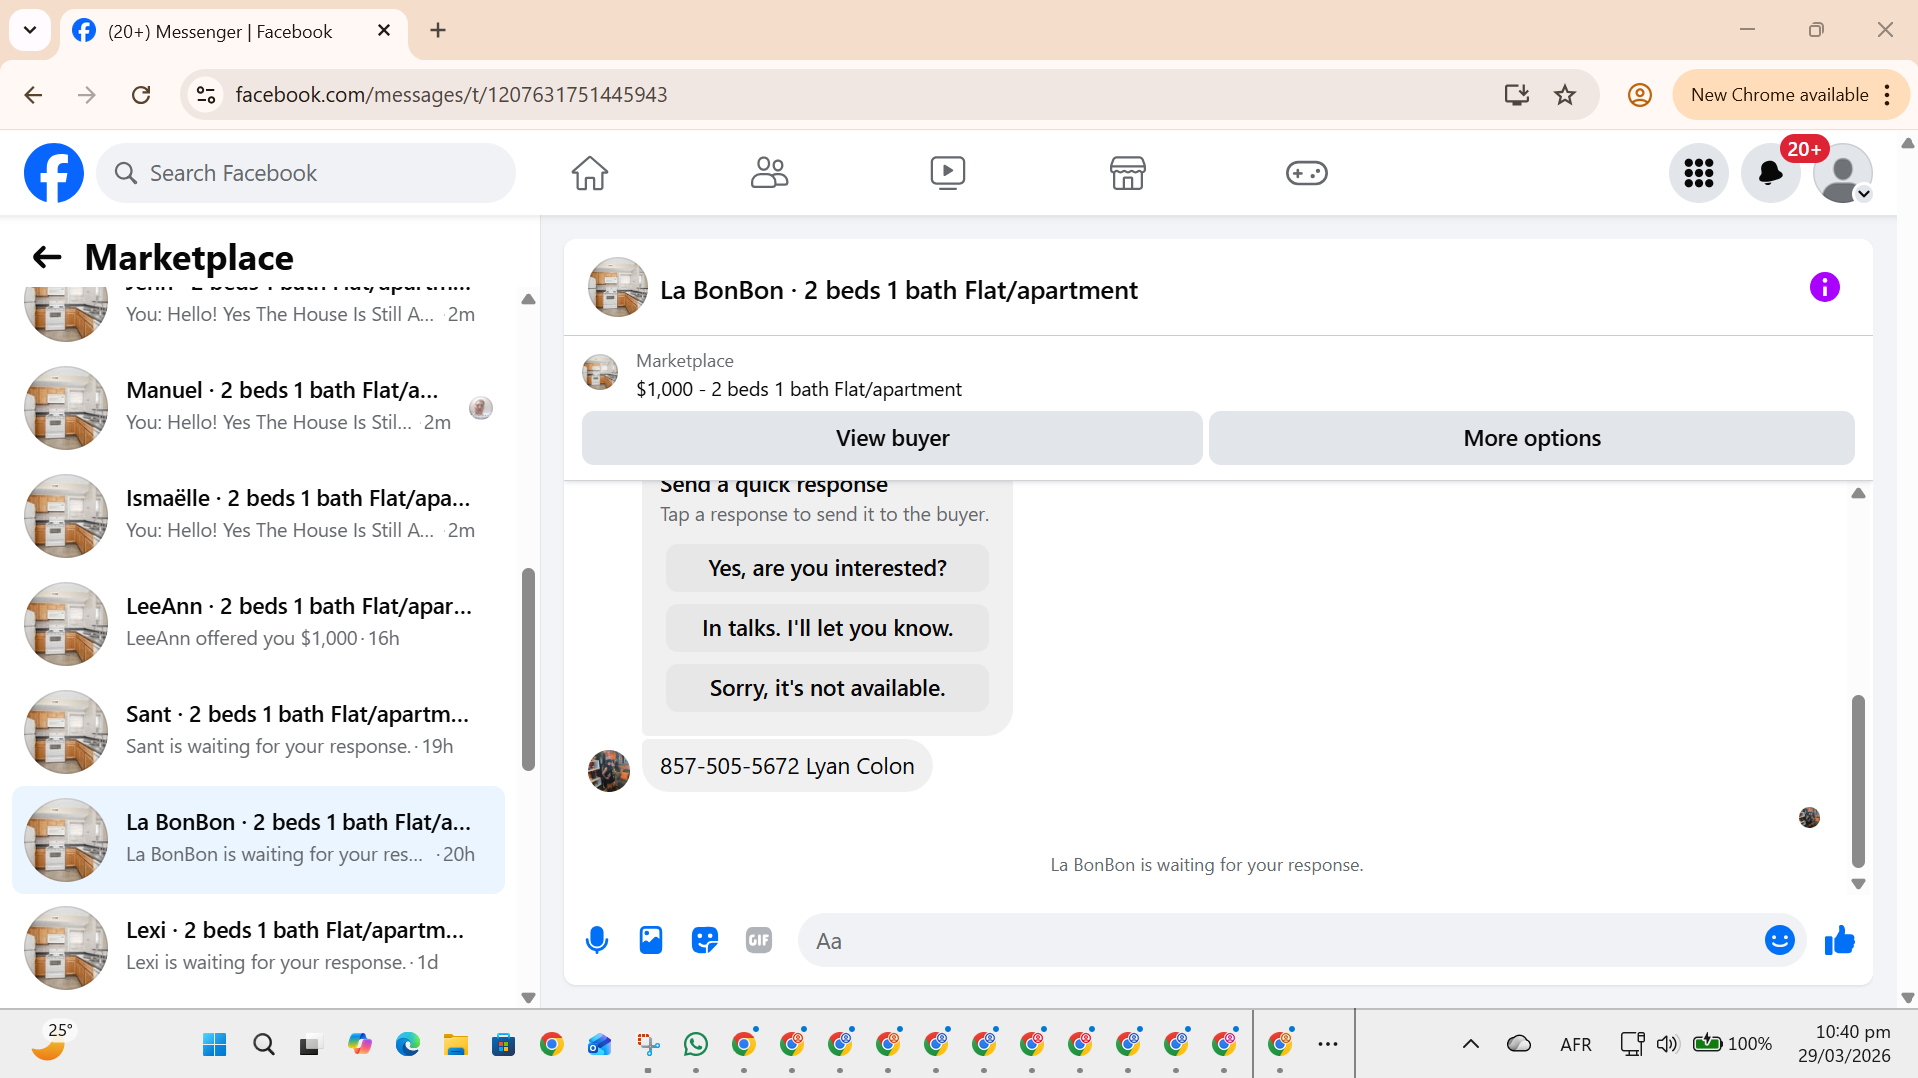The width and height of the screenshot is (1918, 1078).
Task: Open the Gaming controller icon
Action: coord(1306,173)
